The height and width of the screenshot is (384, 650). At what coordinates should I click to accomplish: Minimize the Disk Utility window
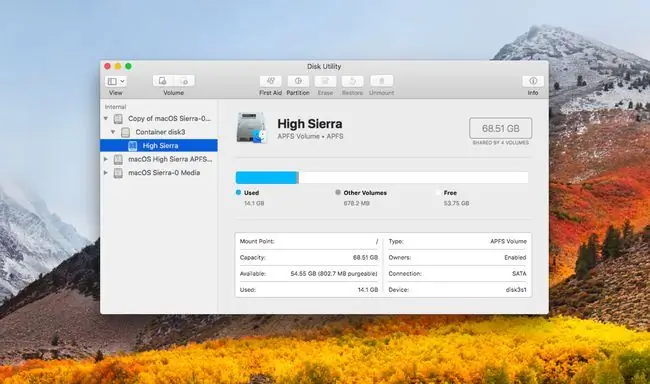click(118, 66)
